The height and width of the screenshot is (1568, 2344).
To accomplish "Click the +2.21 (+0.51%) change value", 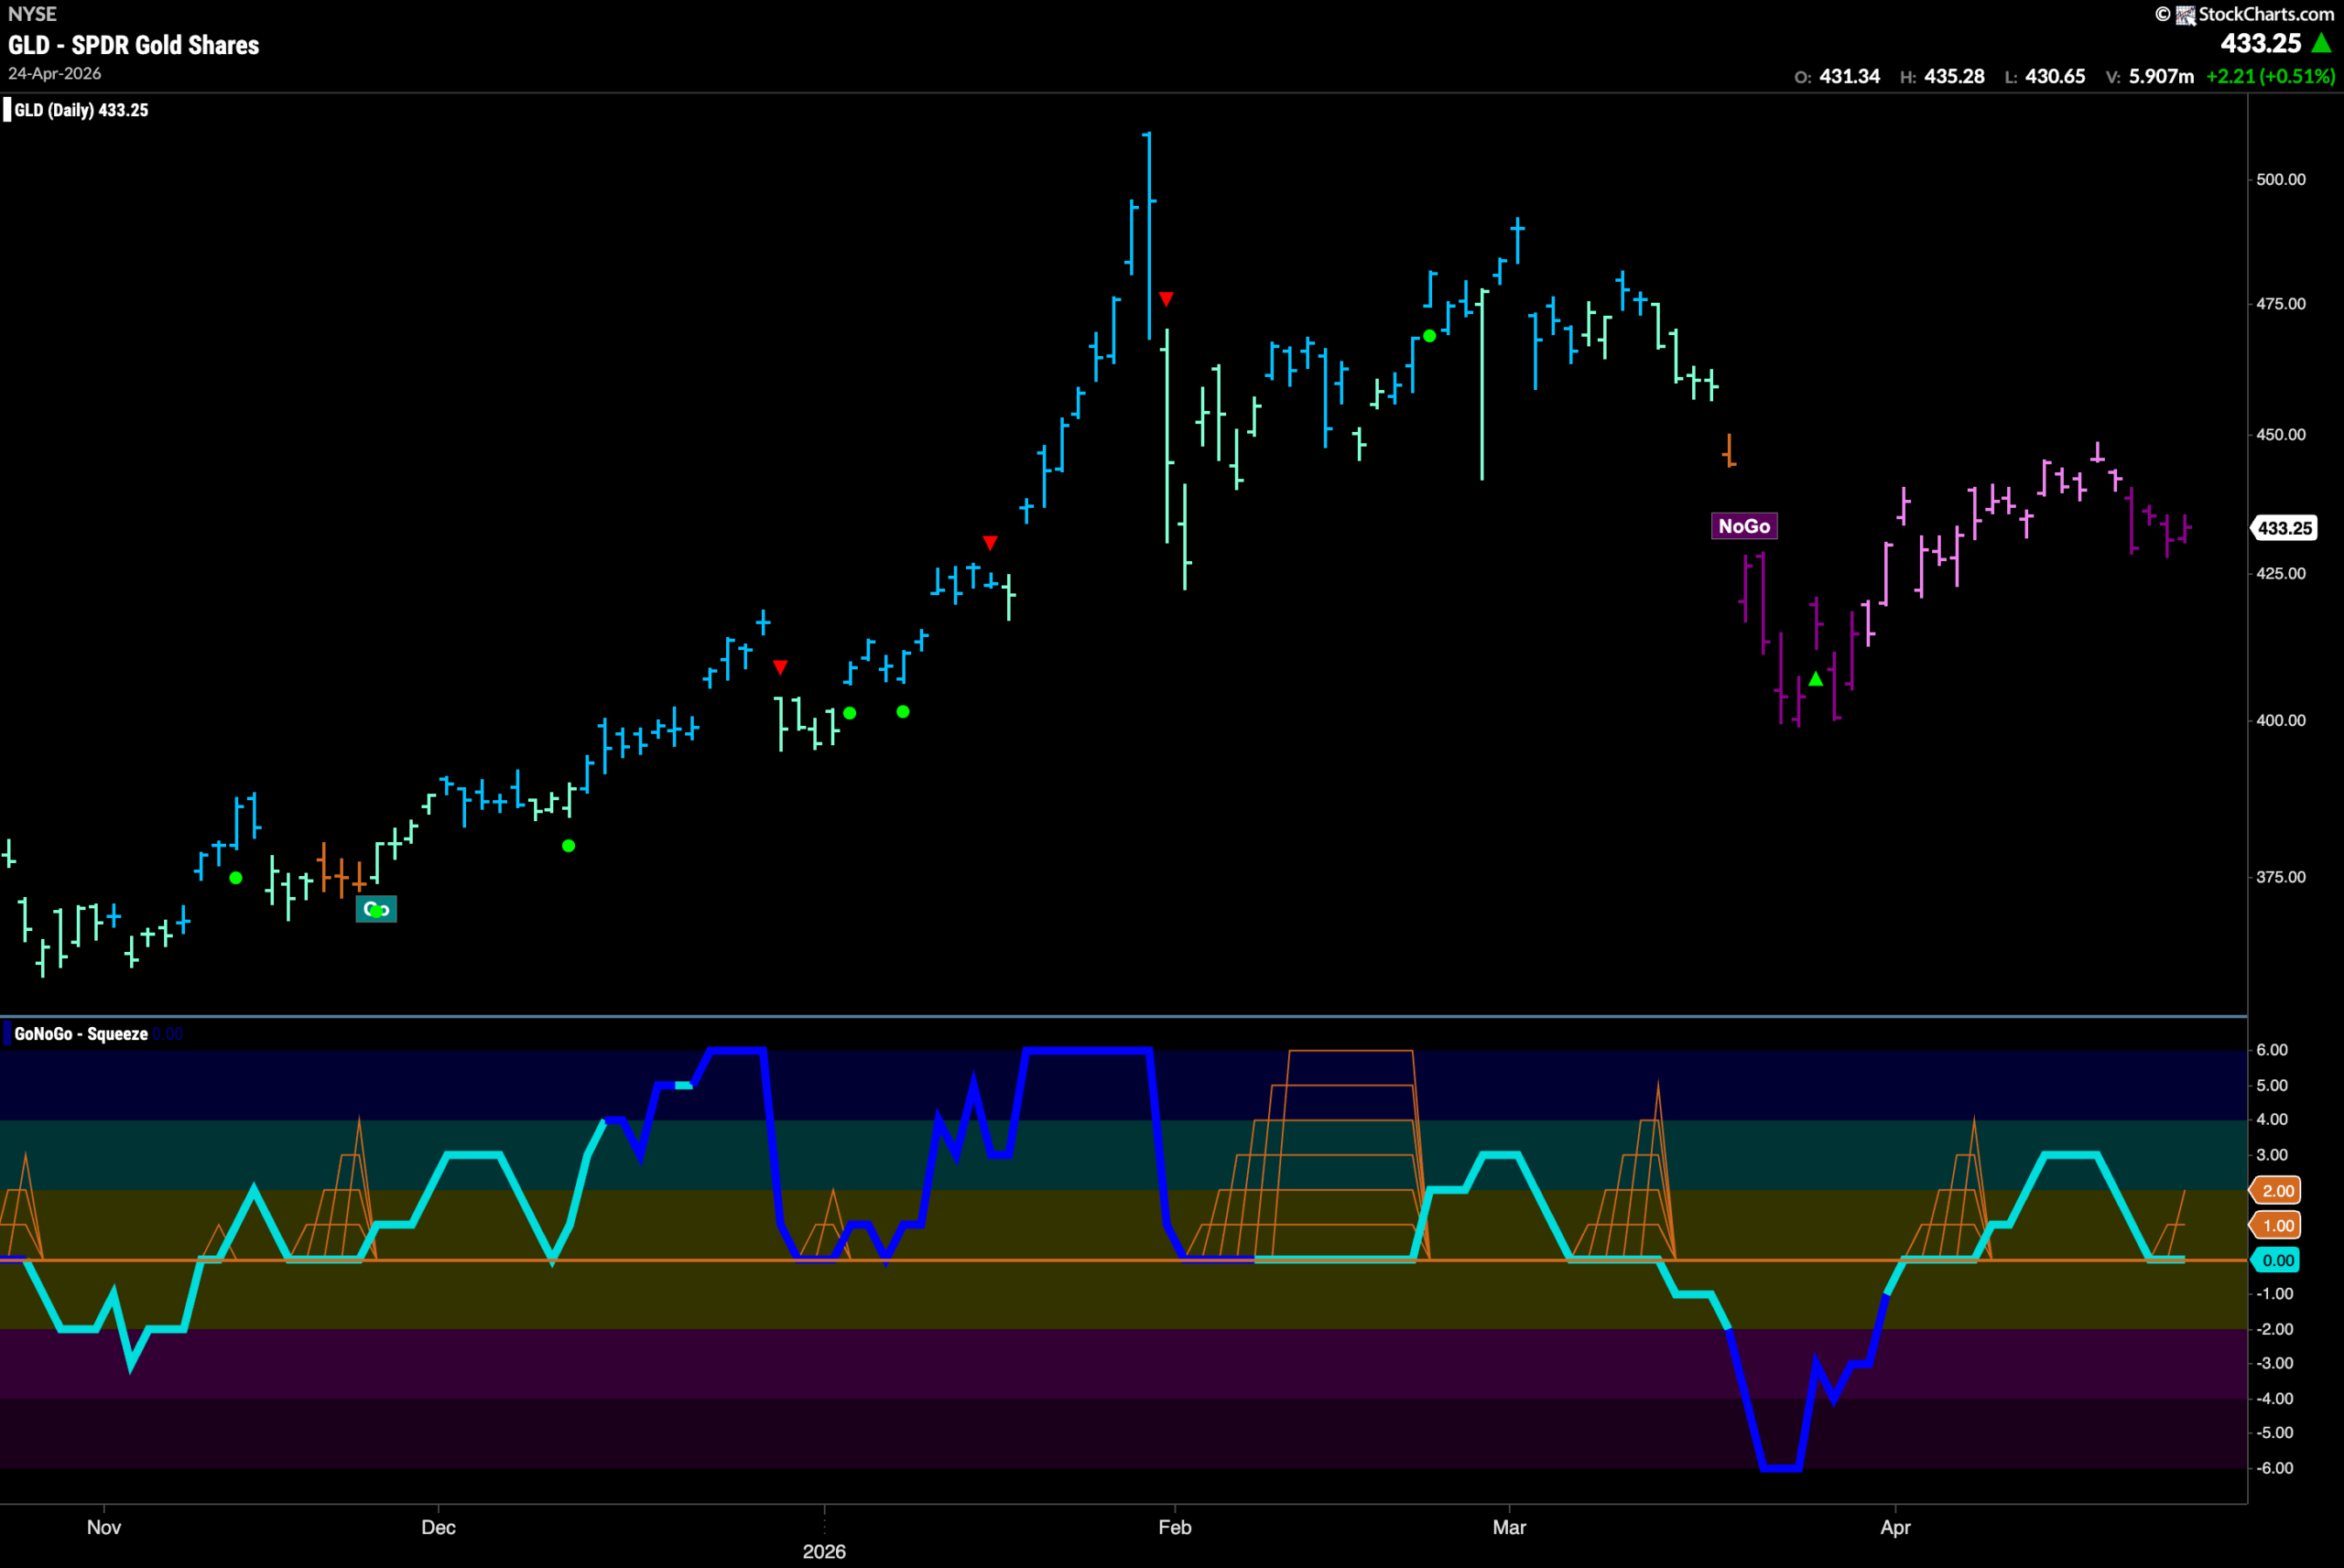I will (x=2270, y=76).
